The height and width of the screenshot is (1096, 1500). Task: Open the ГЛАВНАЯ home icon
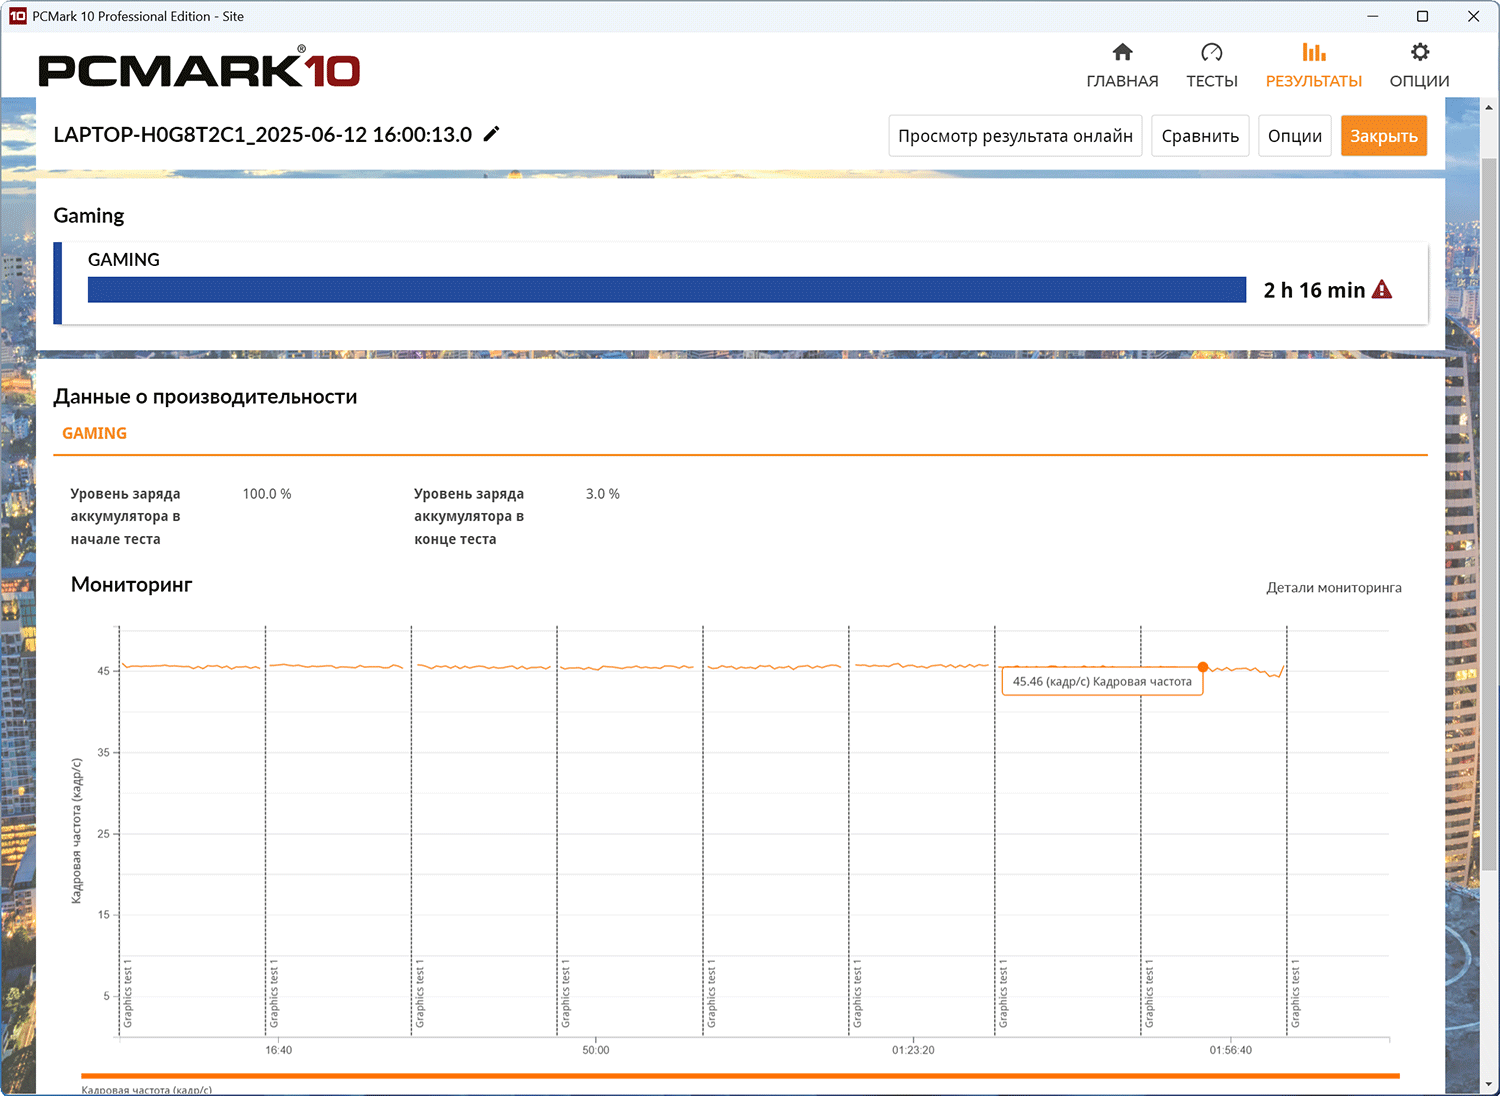[1122, 53]
